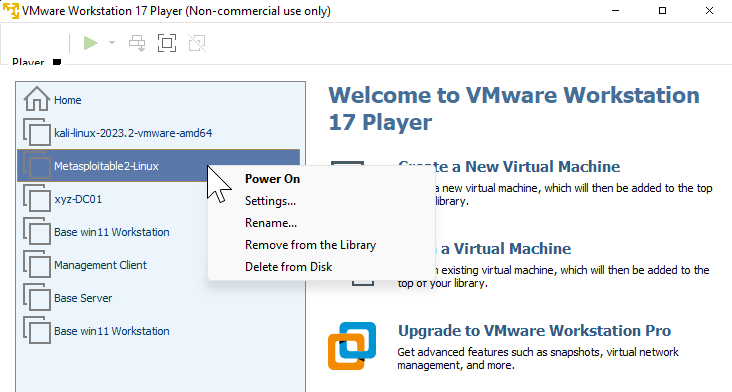Choose Rename... from the context menu
The width and height of the screenshot is (732, 392).
coord(322,223)
